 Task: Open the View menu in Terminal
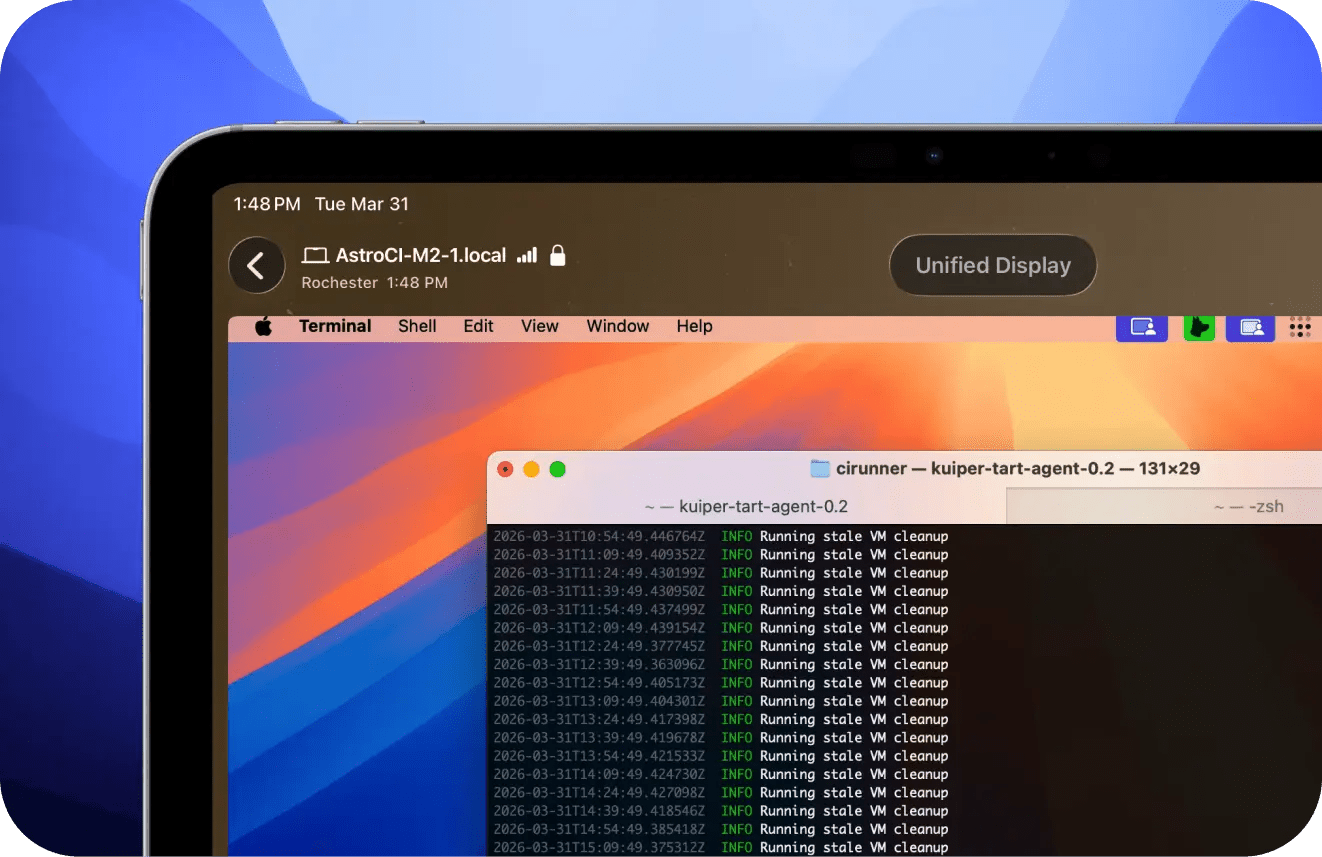tap(539, 326)
